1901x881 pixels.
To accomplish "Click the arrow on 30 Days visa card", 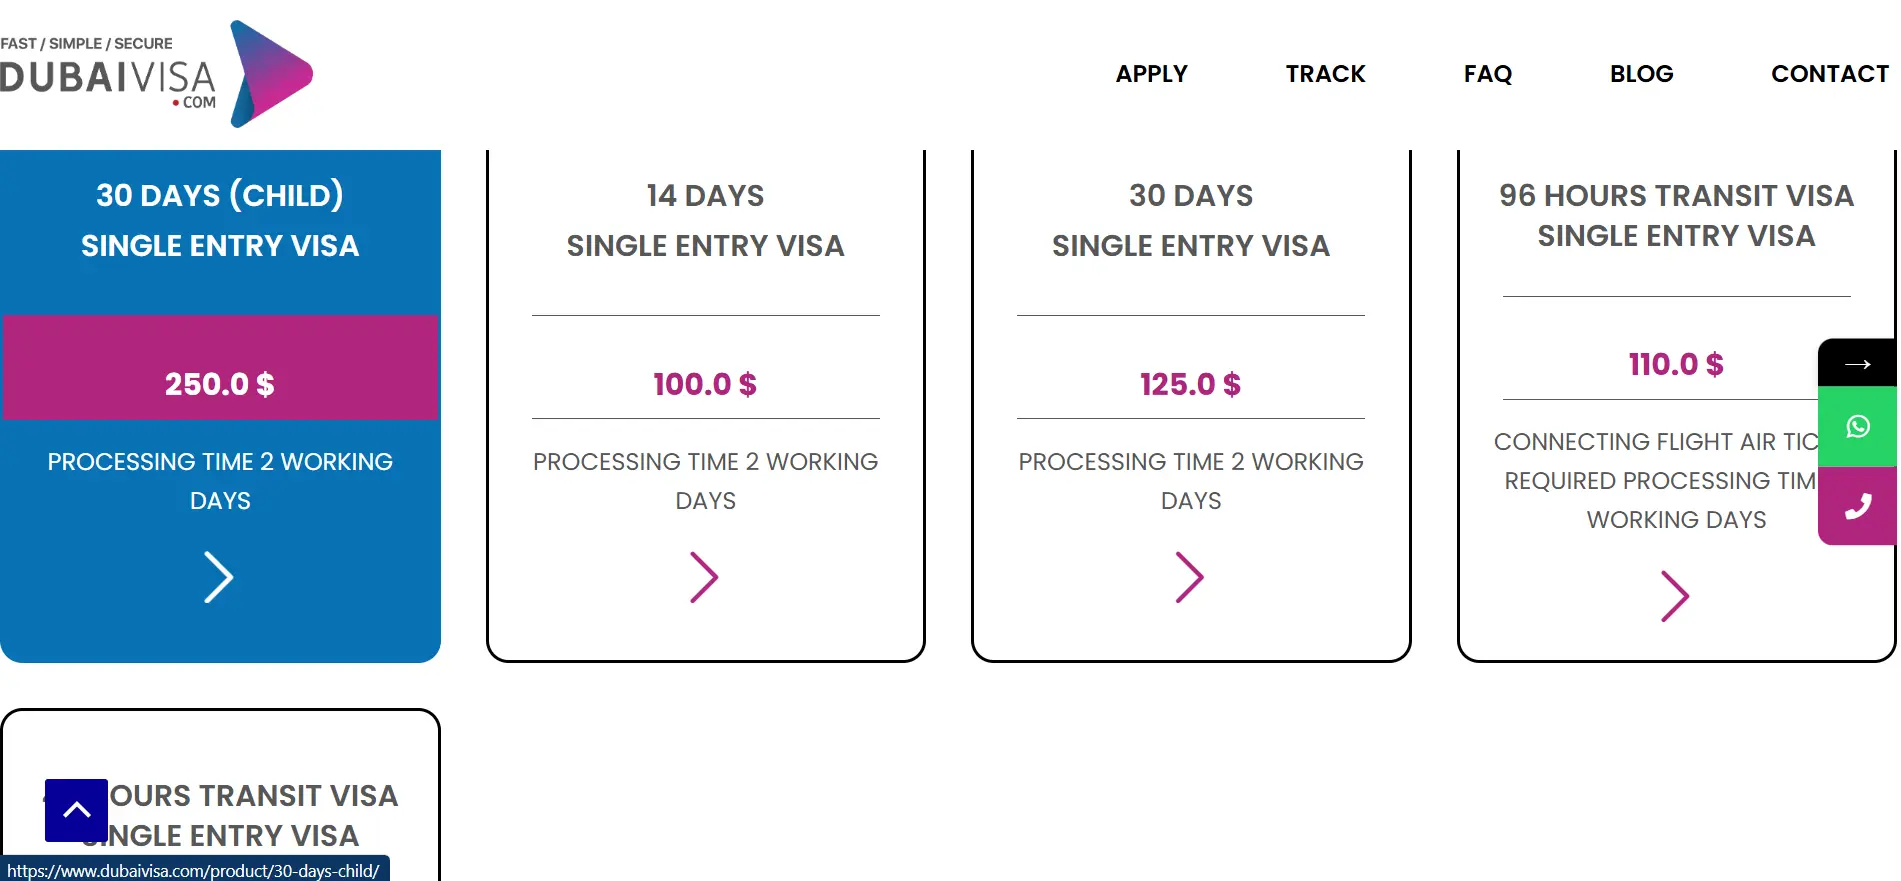I will (x=1189, y=577).
